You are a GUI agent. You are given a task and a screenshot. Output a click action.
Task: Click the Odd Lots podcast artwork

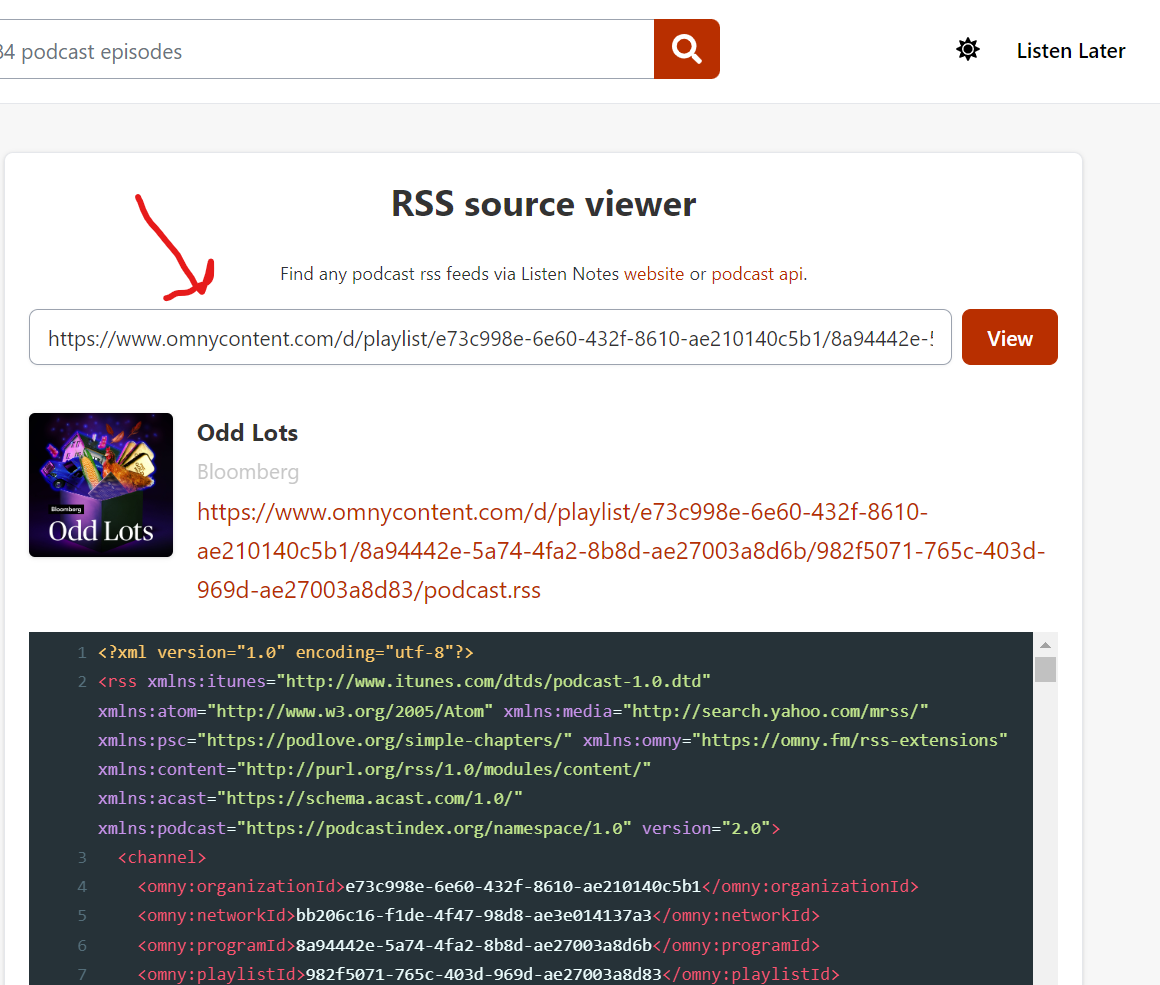tap(101, 485)
